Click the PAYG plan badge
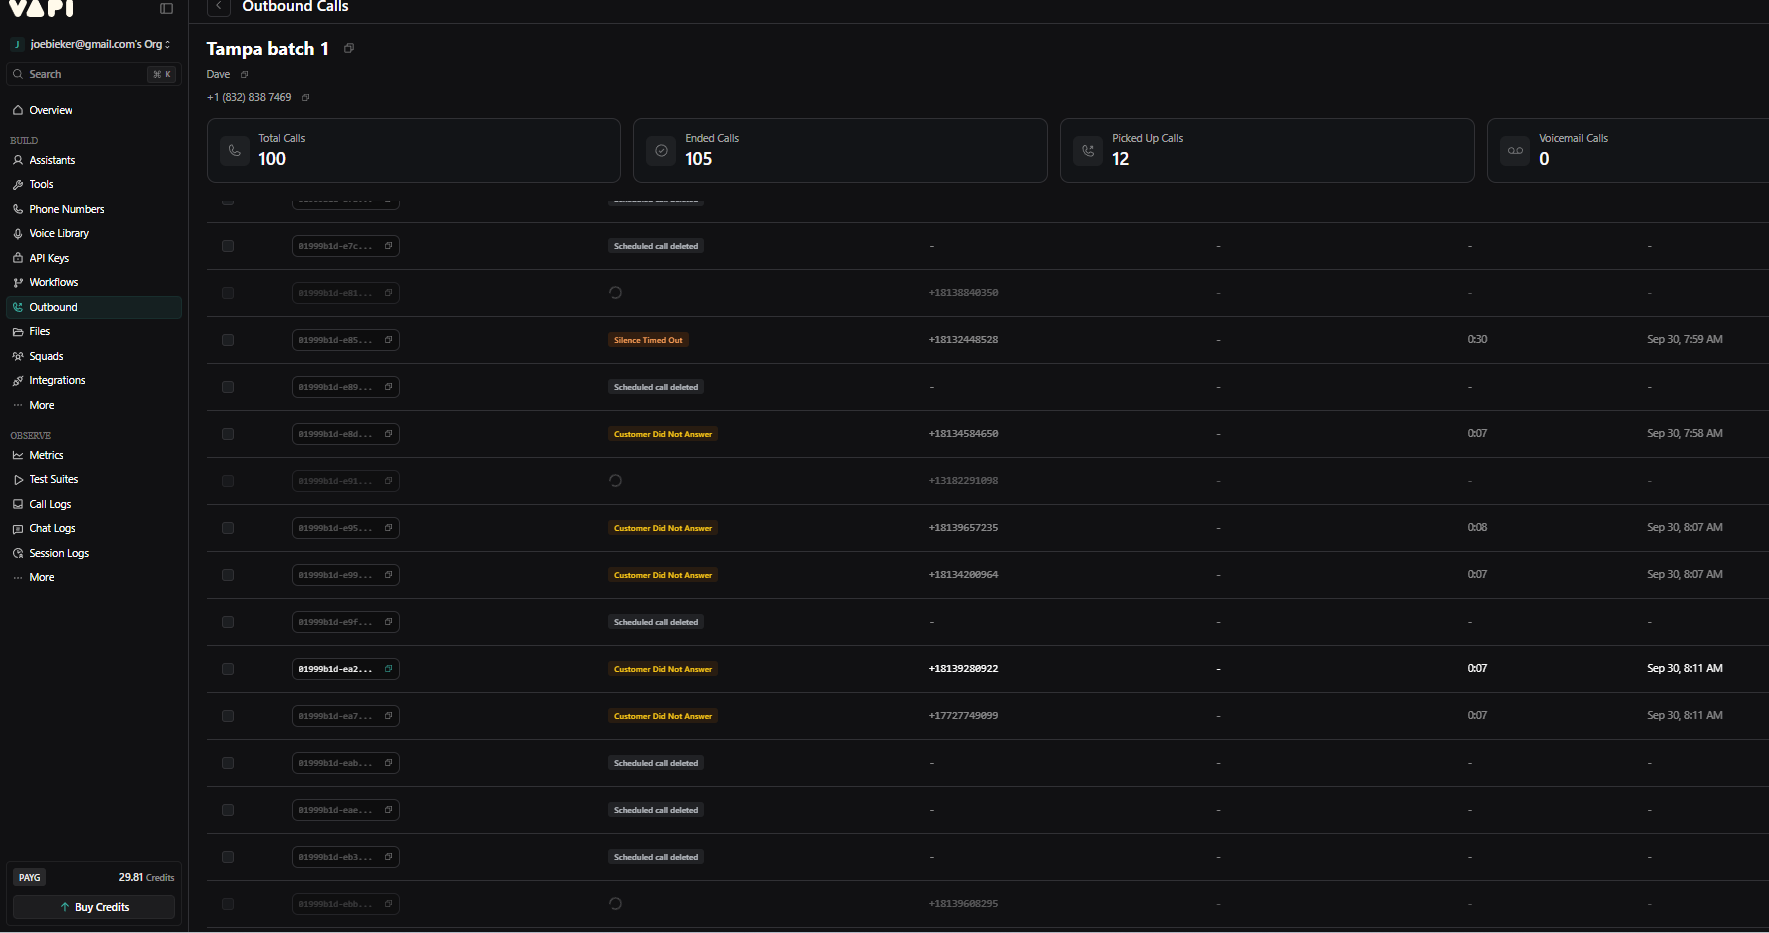Image resolution: width=1769 pixels, height=933 pixels. 30,877
